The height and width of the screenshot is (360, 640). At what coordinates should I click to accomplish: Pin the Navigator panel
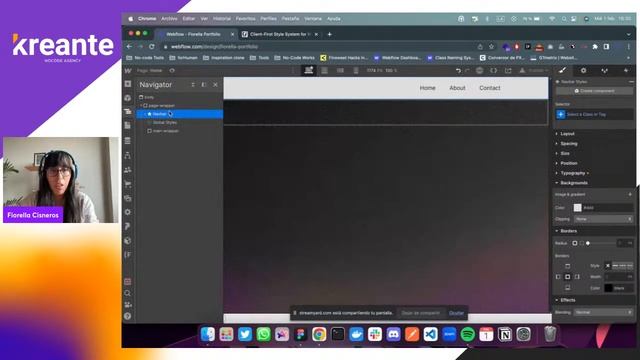point(204,84)
